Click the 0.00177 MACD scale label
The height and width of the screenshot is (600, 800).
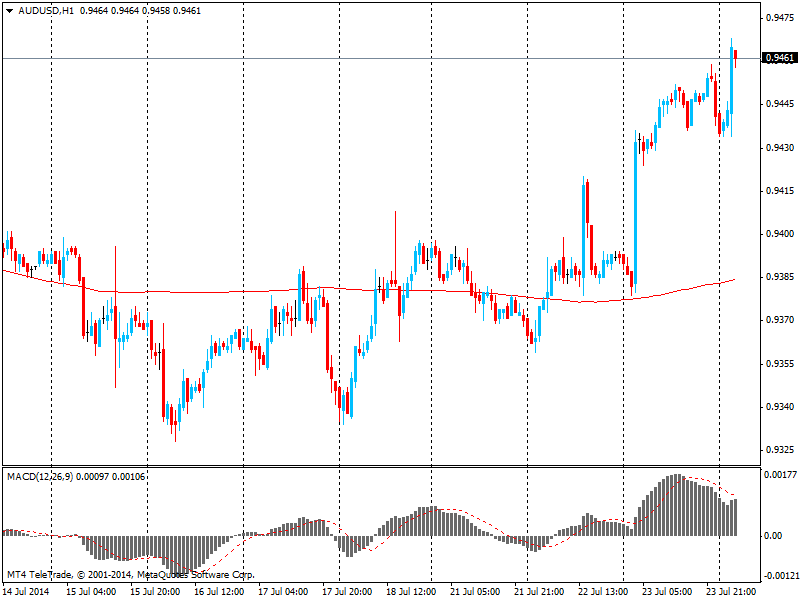click(x=780, y=475)
